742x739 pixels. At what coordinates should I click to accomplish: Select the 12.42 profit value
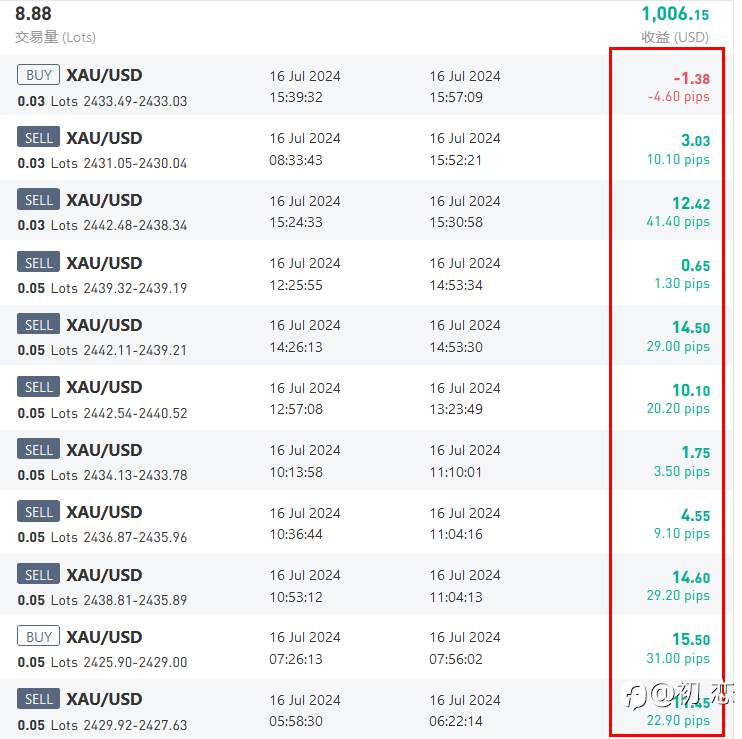pyautogui.click(x=691, y=203)
